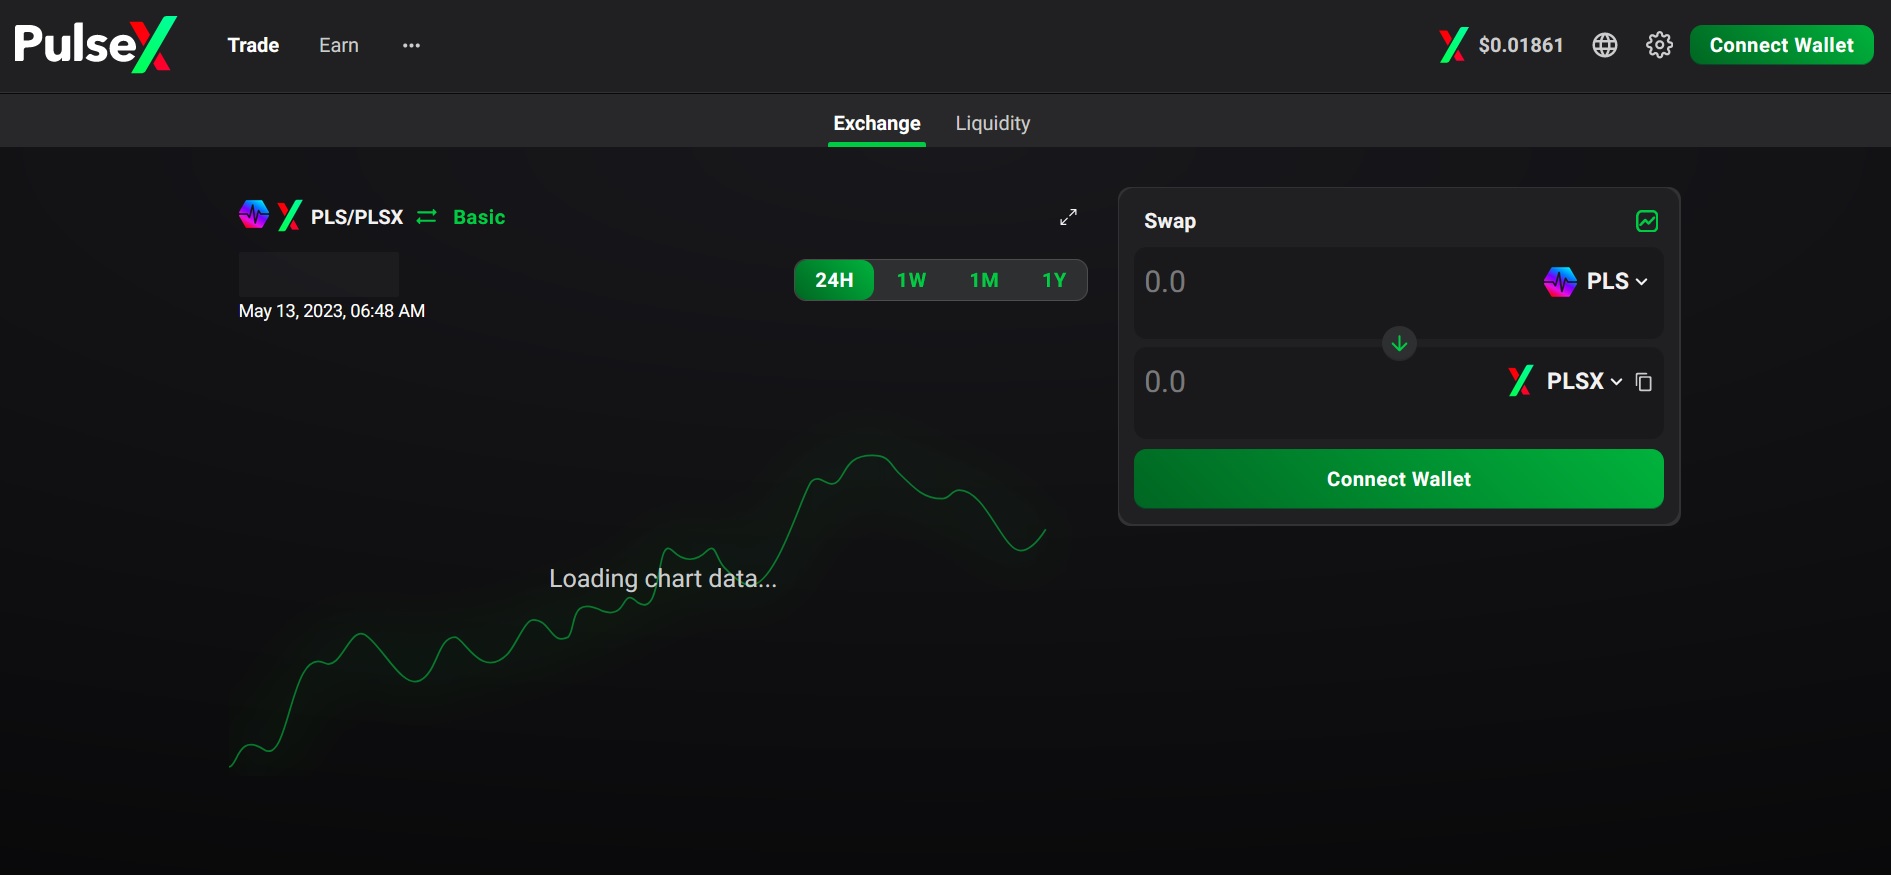Open the more options ellipsis menu
Image resolution: width=1891 pixels, height=875 pixels.
point(411,45)
